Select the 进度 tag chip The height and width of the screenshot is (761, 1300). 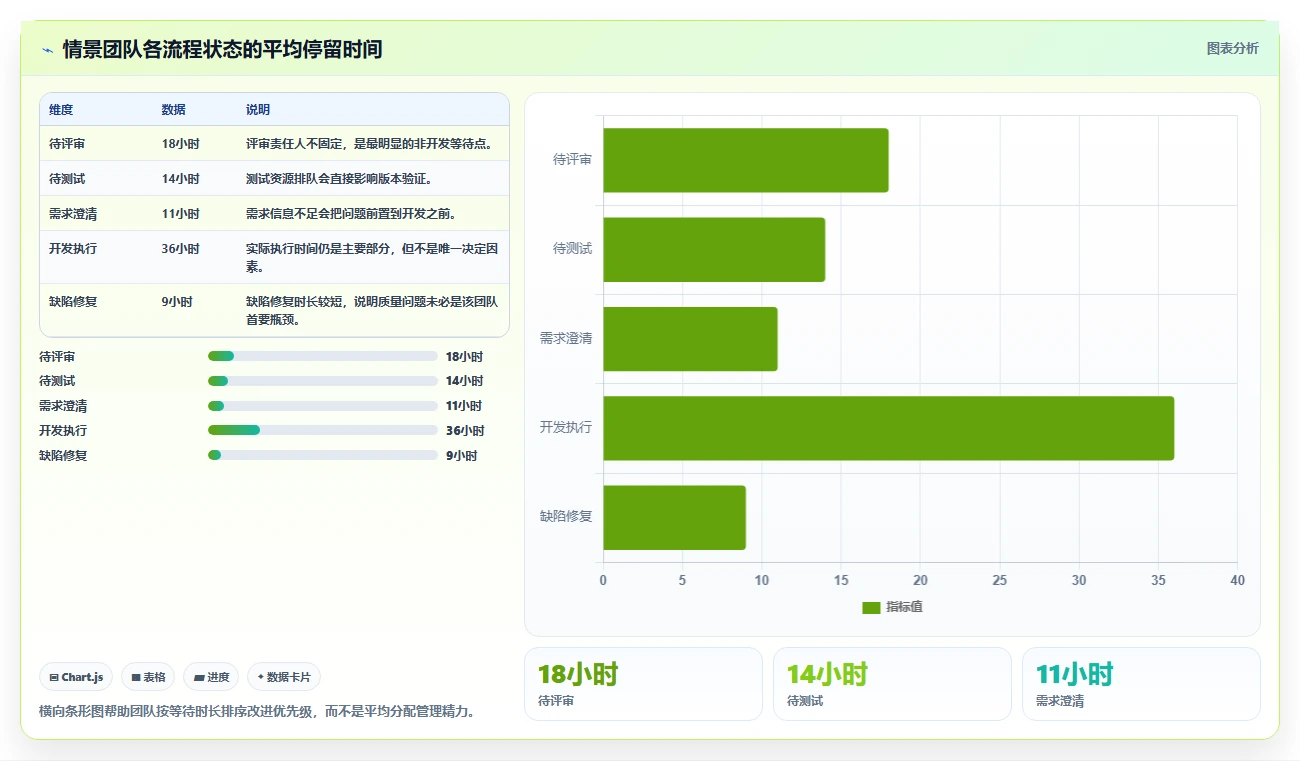tap(211, 677)
